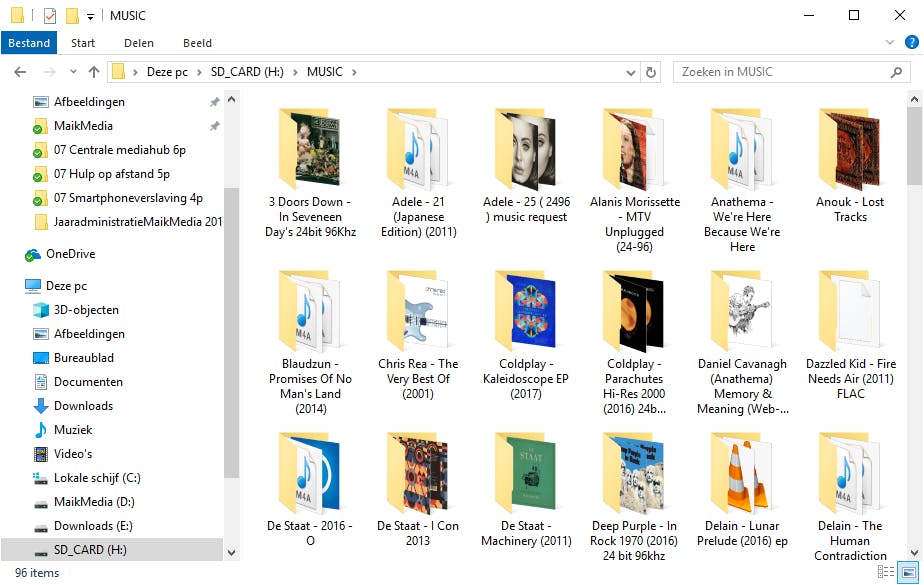Image resolution: width=924 pixels, height=585 pixels.
Task: Select OneDrive in navigation pane
Action: (x=70, y=254)
